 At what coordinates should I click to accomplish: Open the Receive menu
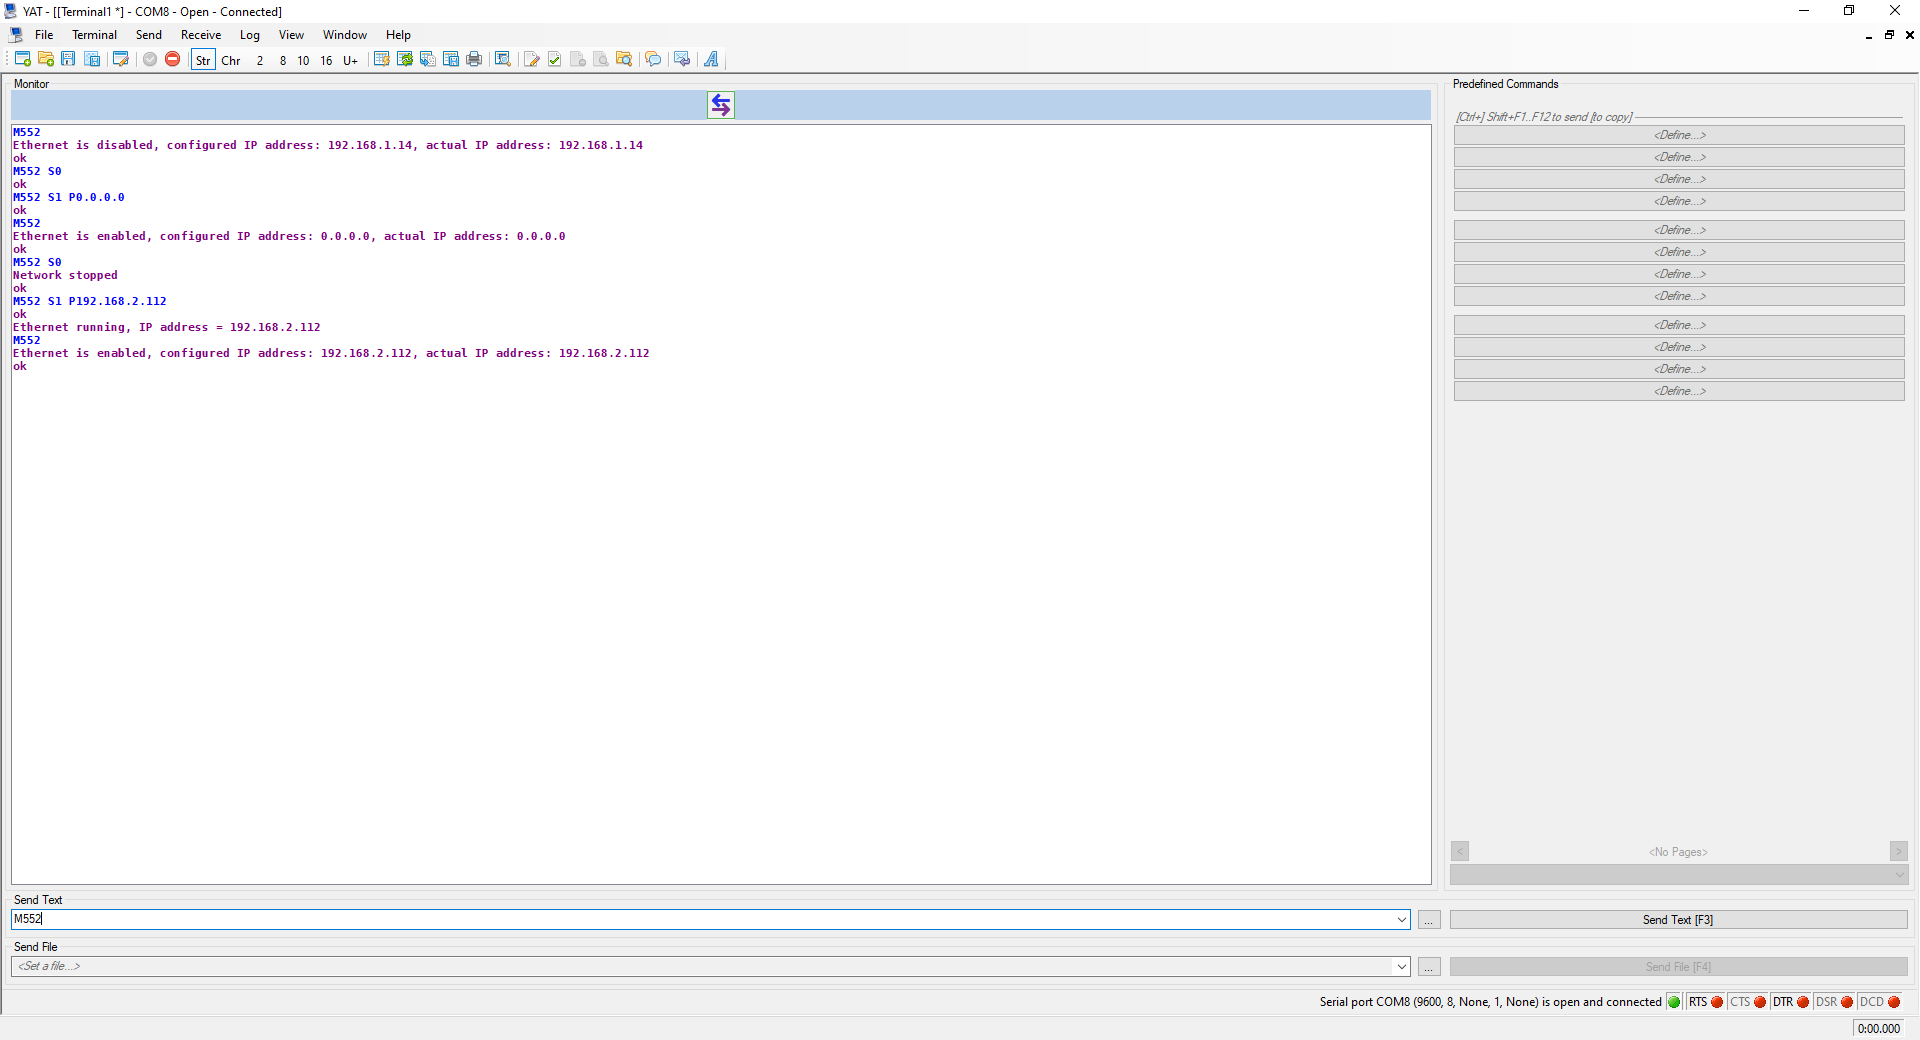click(201, 35)
